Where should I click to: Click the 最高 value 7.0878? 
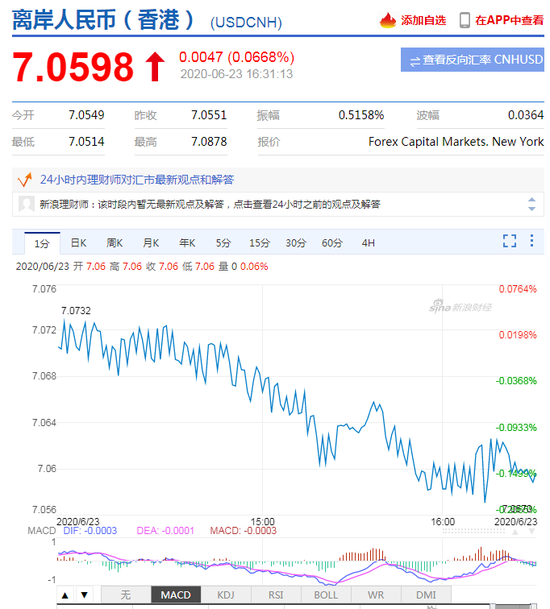[209, 142]
